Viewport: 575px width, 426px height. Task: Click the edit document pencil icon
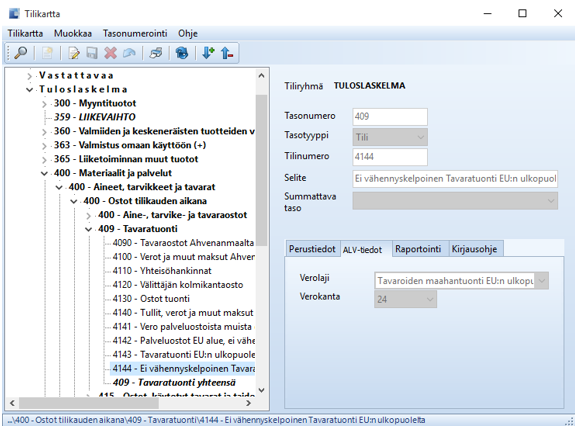point(74,53)
